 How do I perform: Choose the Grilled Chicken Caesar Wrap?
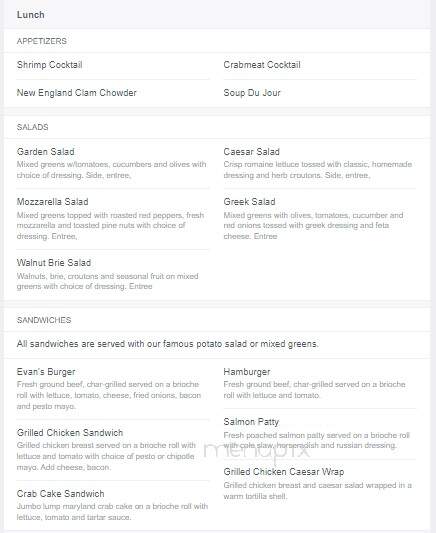pyautogui.click(x=284, y=471)
